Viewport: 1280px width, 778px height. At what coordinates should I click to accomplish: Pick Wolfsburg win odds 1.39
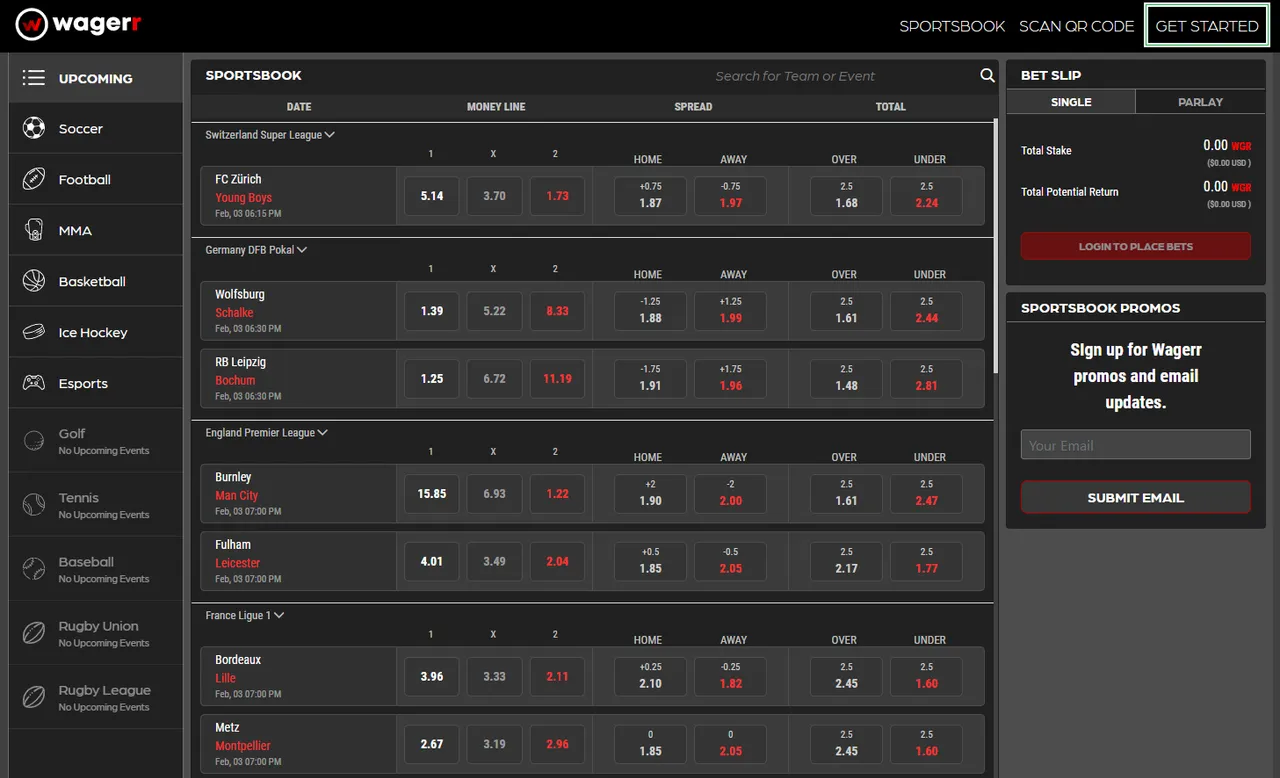tap(432, 311)
